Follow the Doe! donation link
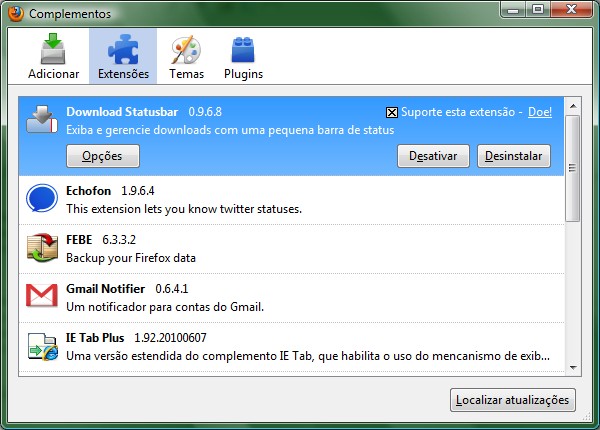 click(540, 112)
